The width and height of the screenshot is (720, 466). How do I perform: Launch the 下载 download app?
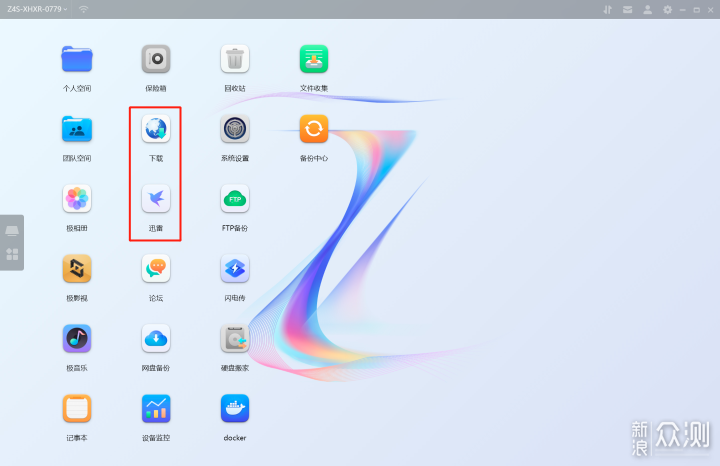tap(156, 129)
